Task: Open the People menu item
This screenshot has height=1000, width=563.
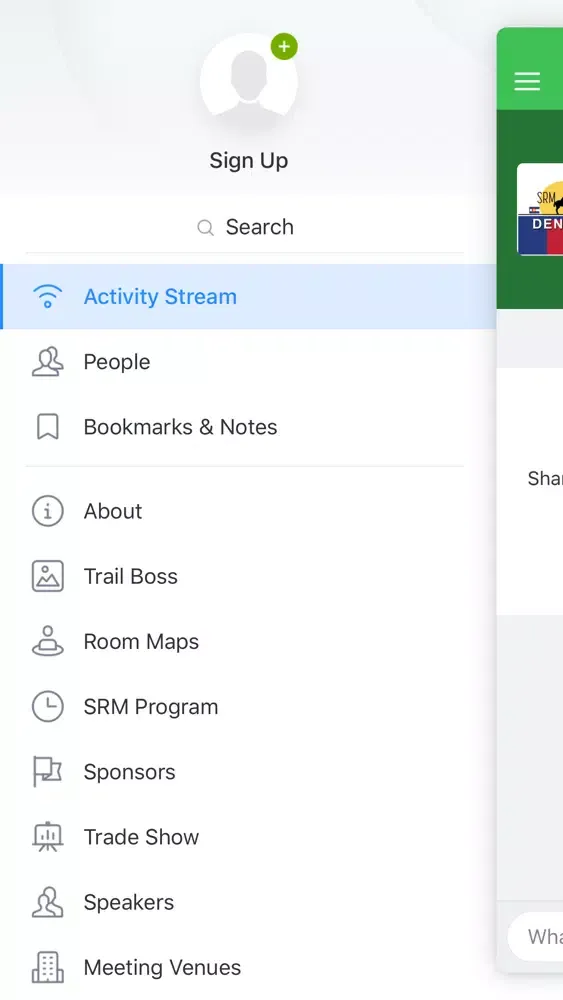Action: [x=248, y=362]
